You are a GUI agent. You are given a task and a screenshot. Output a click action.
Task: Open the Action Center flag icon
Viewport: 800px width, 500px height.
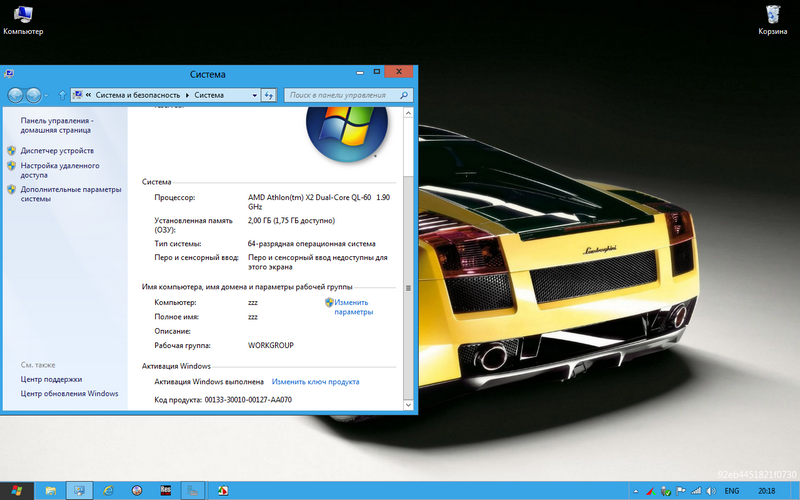(681, 491)
